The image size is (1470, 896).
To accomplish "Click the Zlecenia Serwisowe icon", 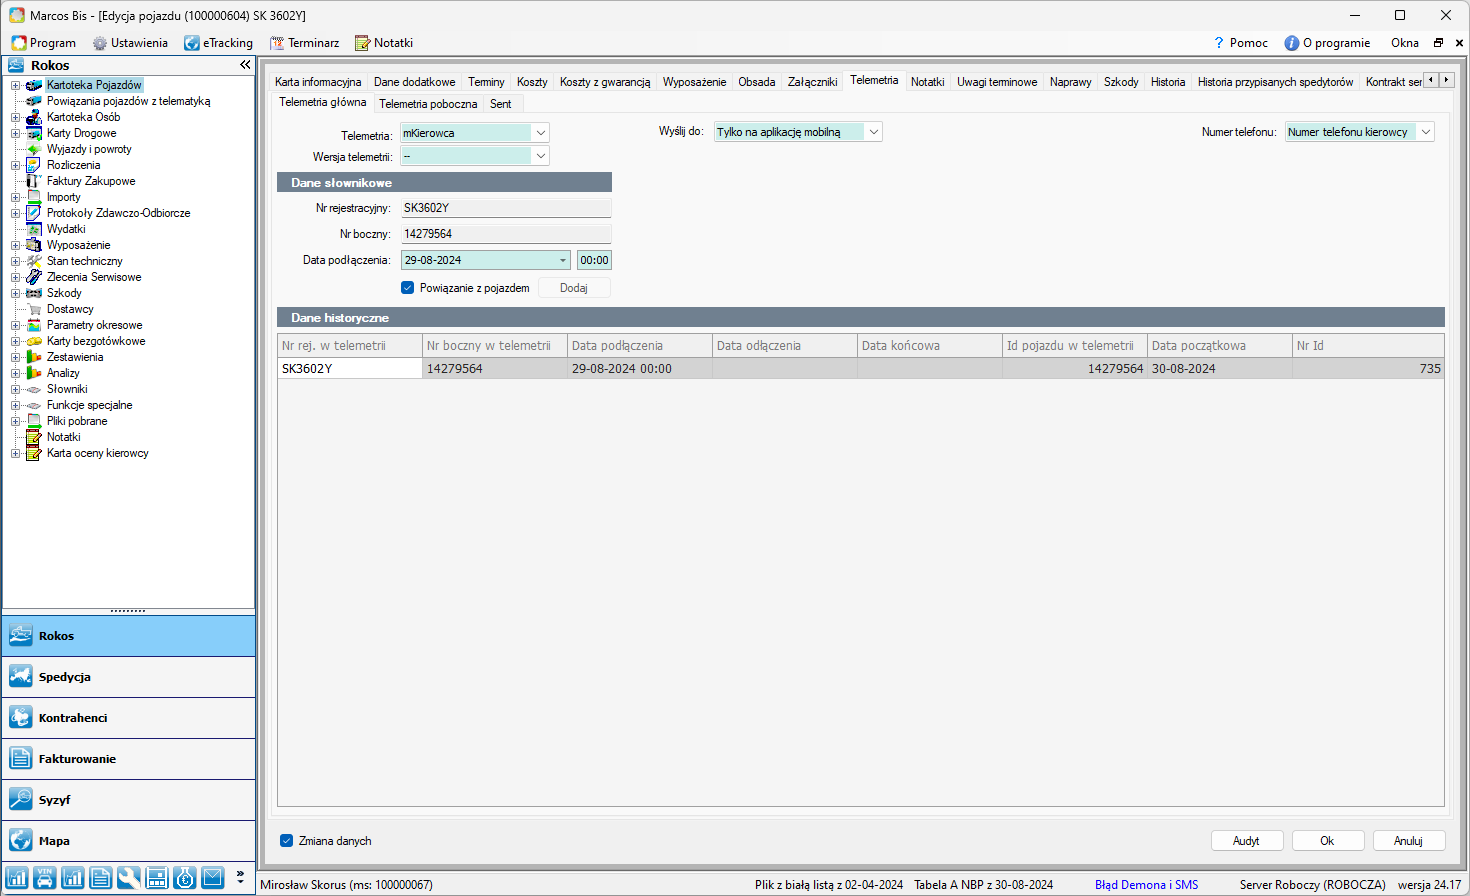I will point(34,277).
